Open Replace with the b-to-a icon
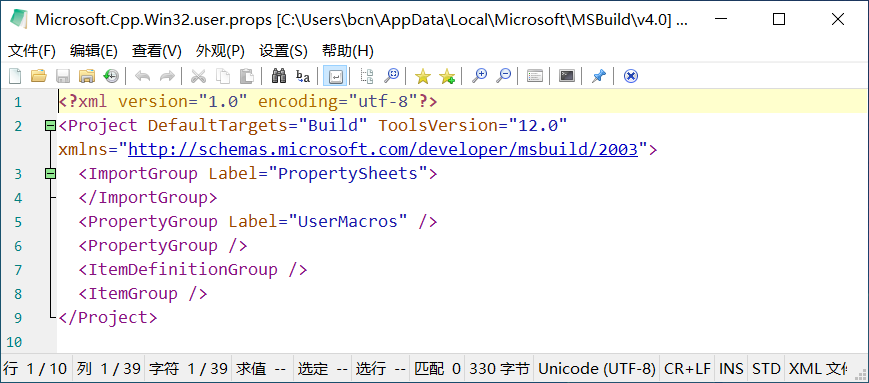This screenshot has height=383, width=869. tap(303, 76)
